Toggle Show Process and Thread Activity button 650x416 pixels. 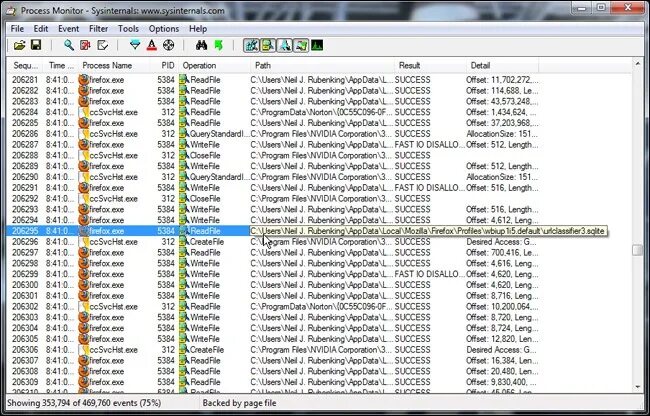tap(301, 45)
